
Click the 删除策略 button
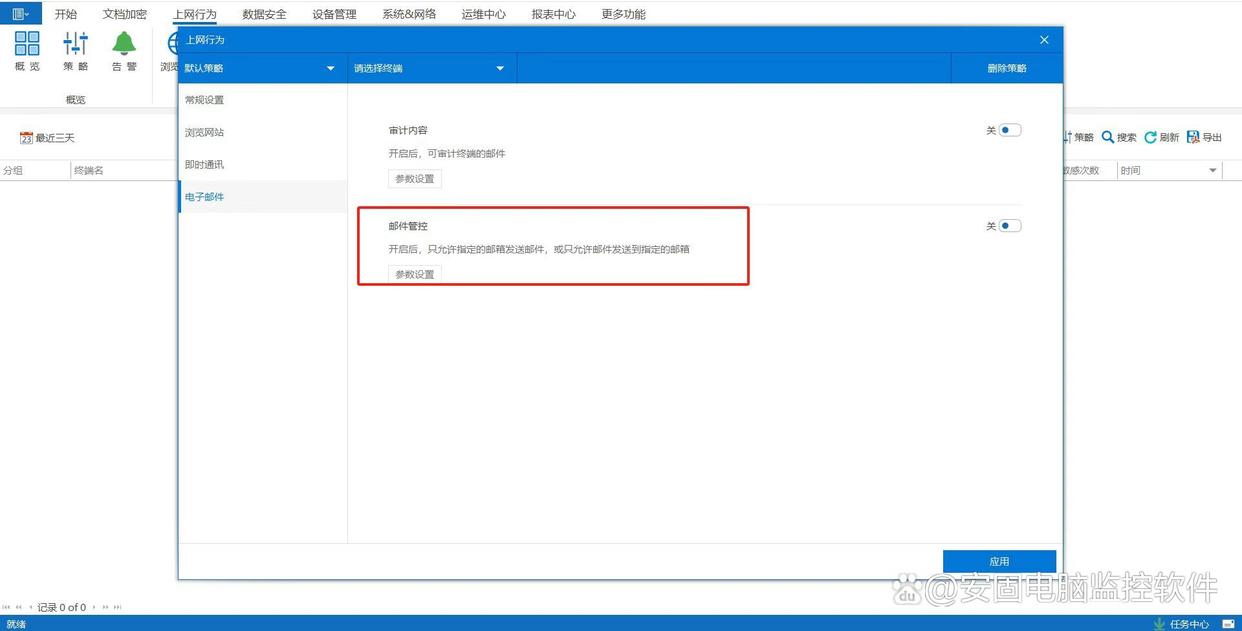pos(1007,68)
